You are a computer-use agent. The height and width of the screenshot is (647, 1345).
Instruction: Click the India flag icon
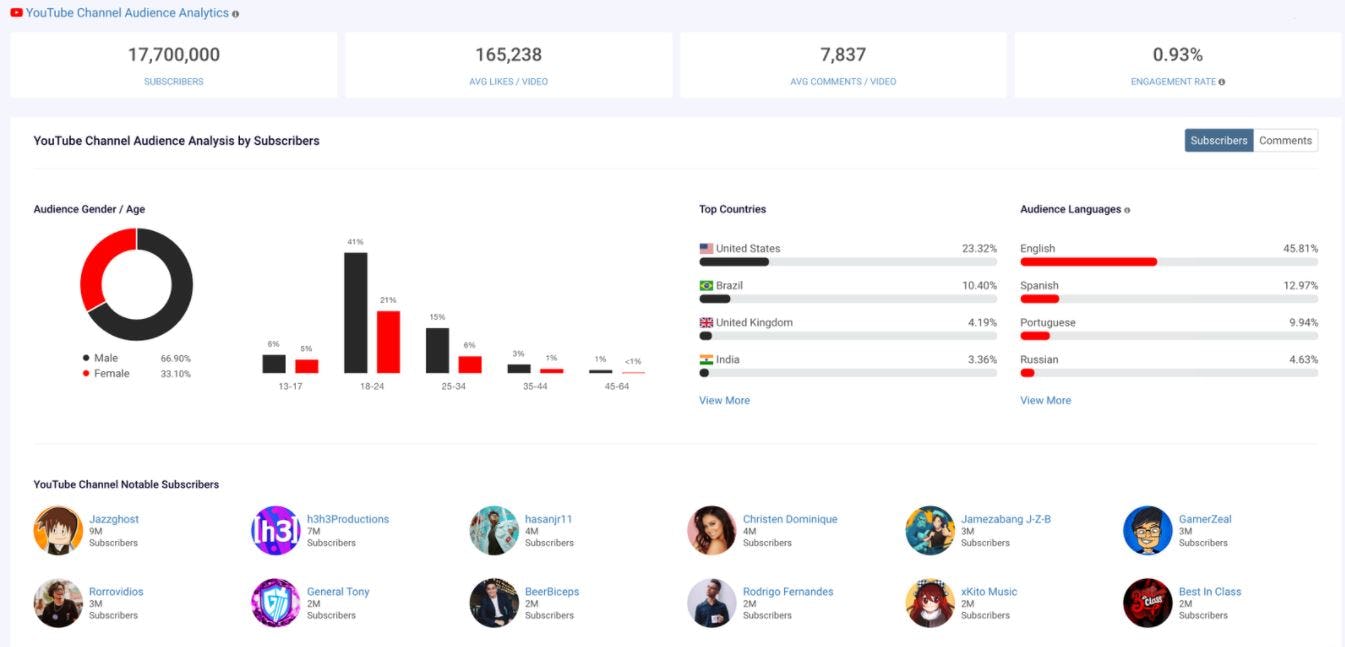pos(705,358)
